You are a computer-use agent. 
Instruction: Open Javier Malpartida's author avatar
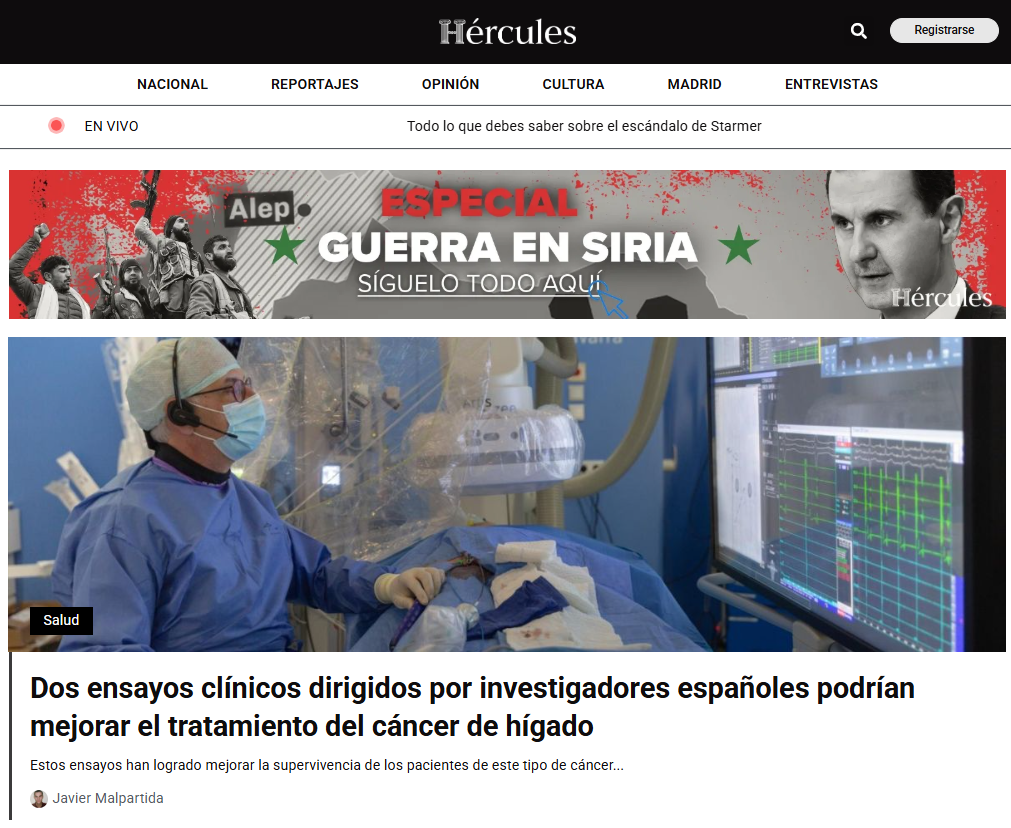(39, 798)
